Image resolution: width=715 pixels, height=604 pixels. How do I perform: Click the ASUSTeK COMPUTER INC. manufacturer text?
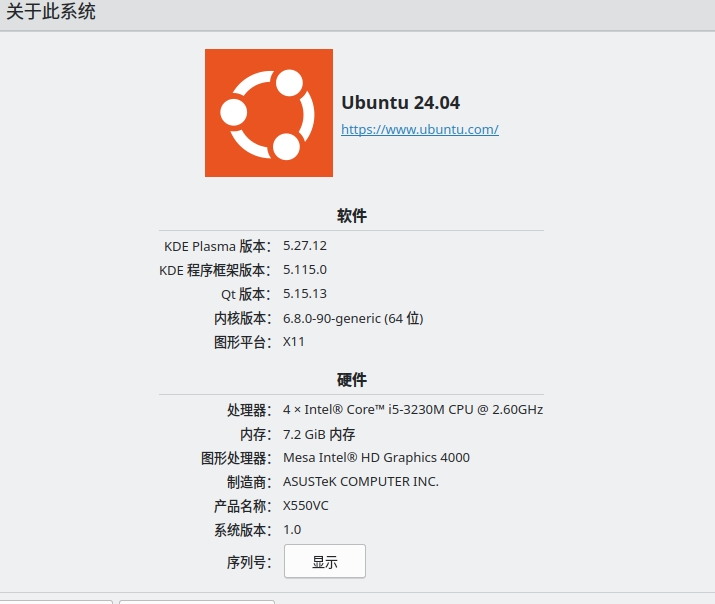(x=361, y=481)
